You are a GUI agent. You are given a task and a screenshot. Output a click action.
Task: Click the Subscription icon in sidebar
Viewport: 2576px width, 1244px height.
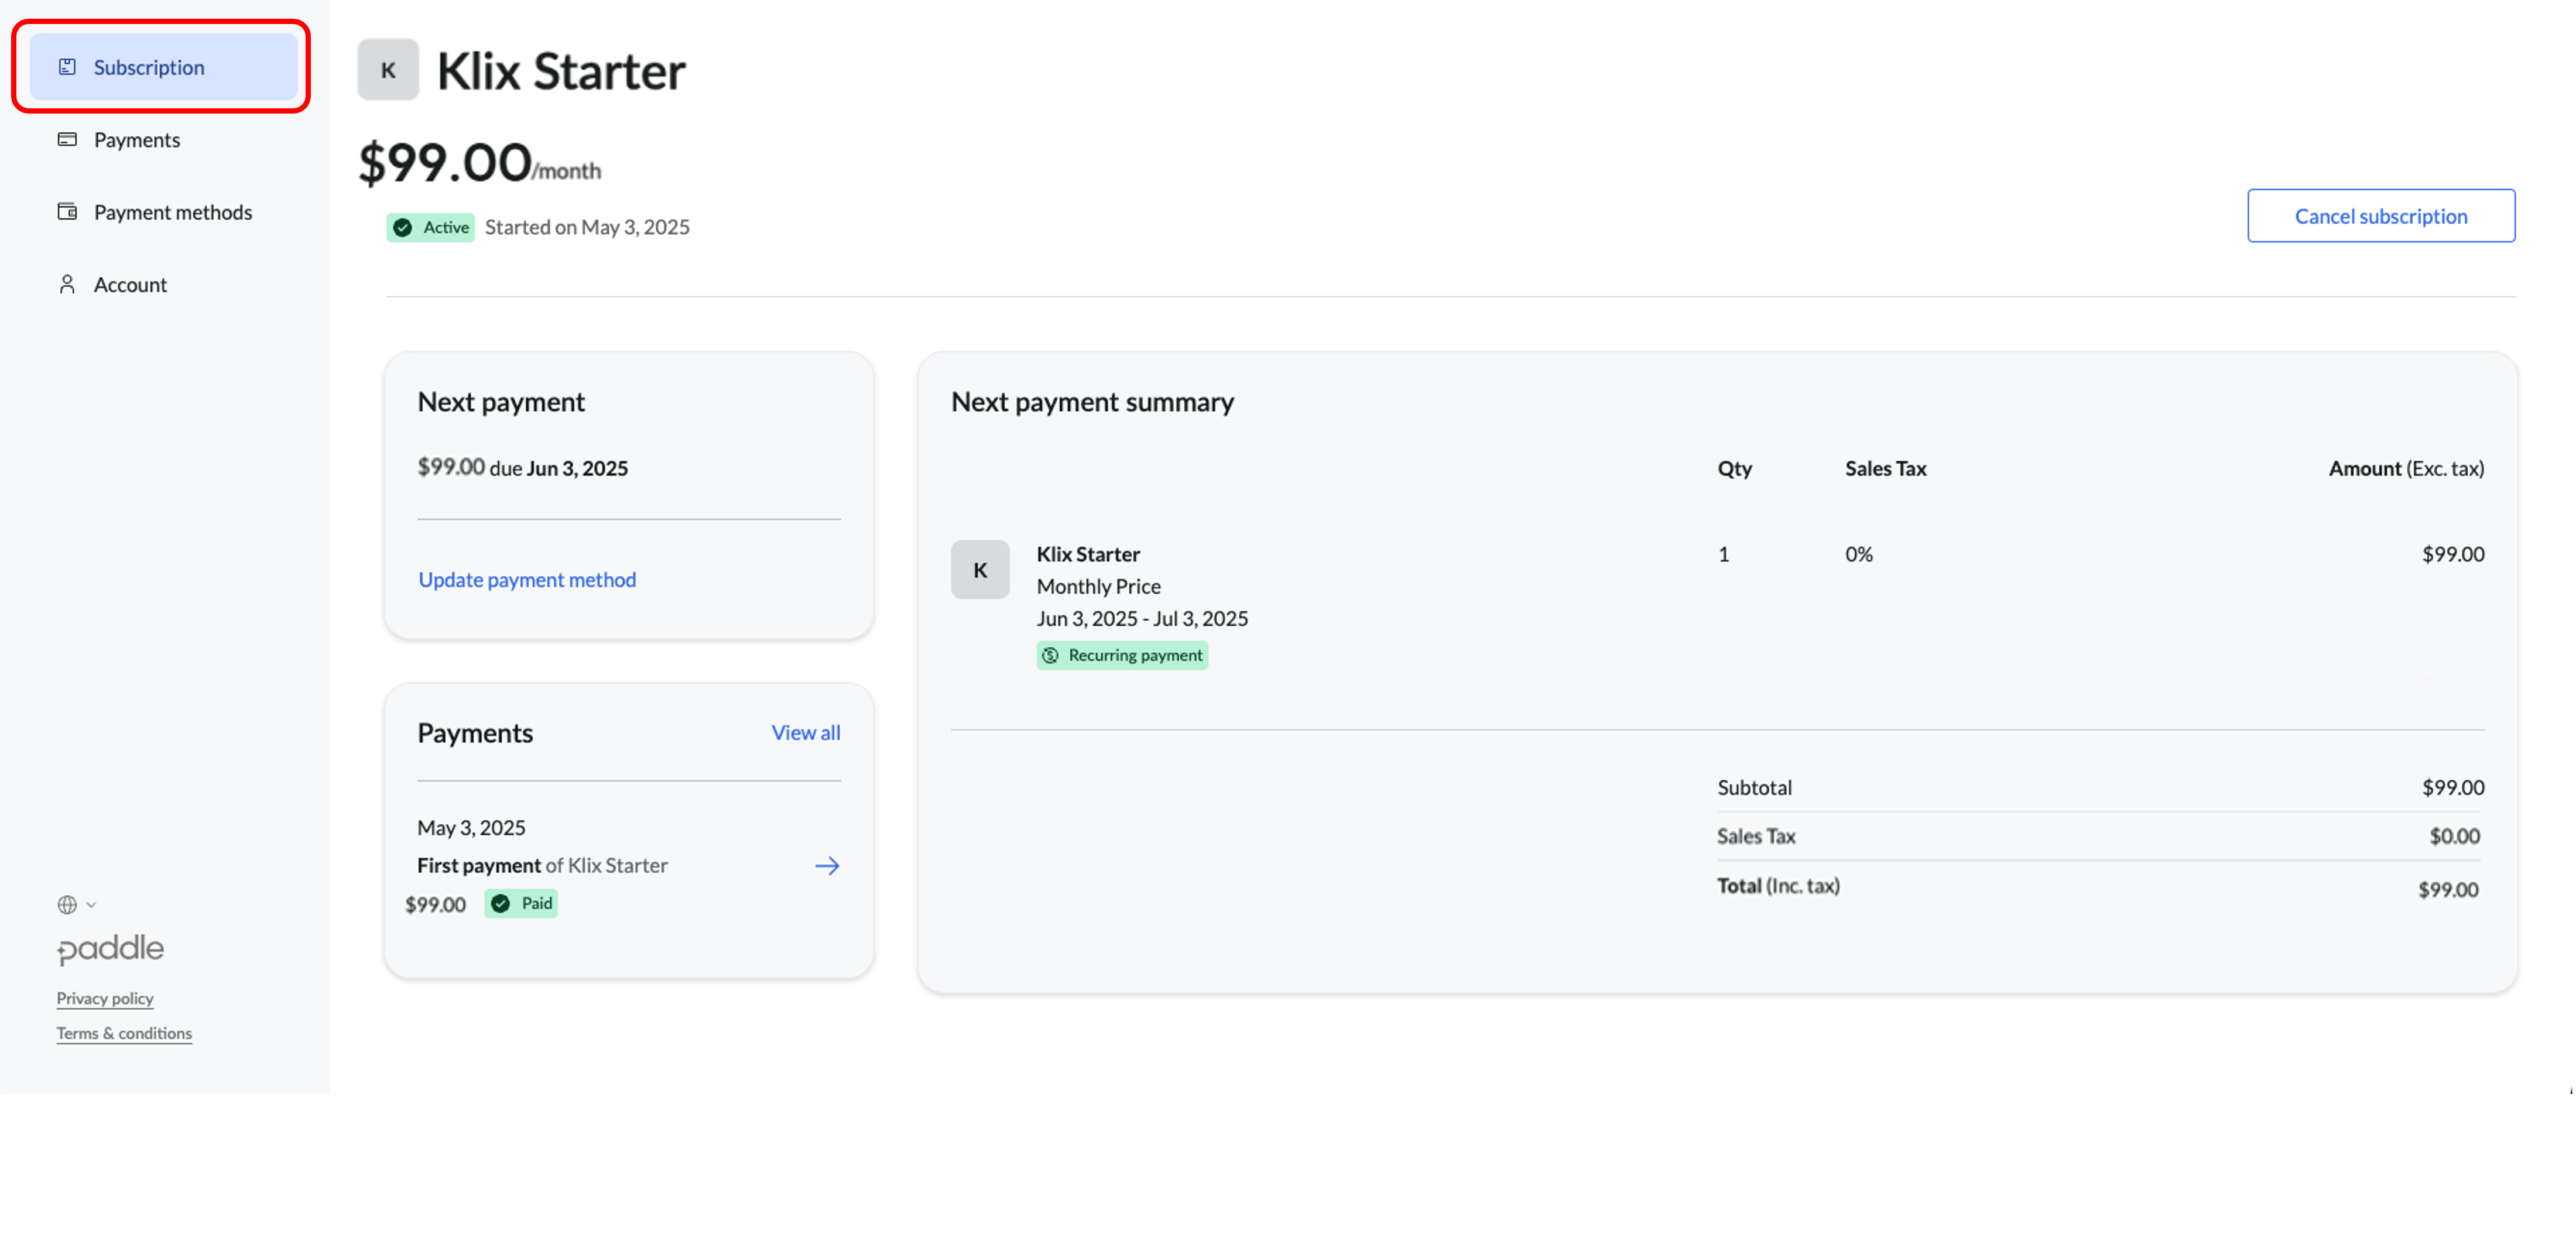(67, 67)
